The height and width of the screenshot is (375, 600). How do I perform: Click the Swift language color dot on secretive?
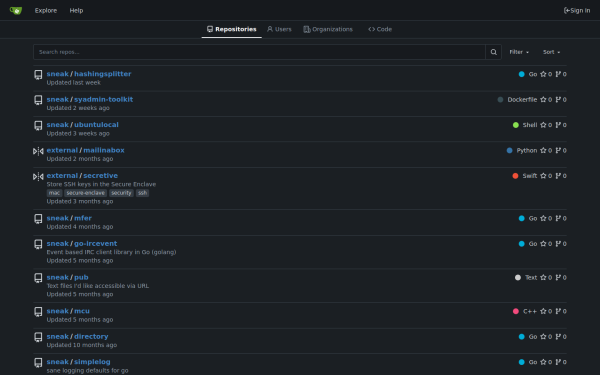[x=515, y=176]
